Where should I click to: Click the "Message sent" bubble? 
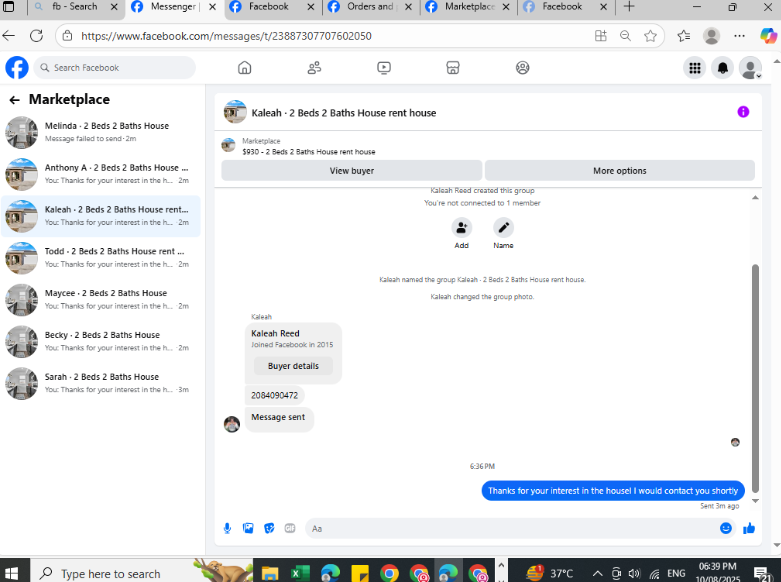pos(278,418)
